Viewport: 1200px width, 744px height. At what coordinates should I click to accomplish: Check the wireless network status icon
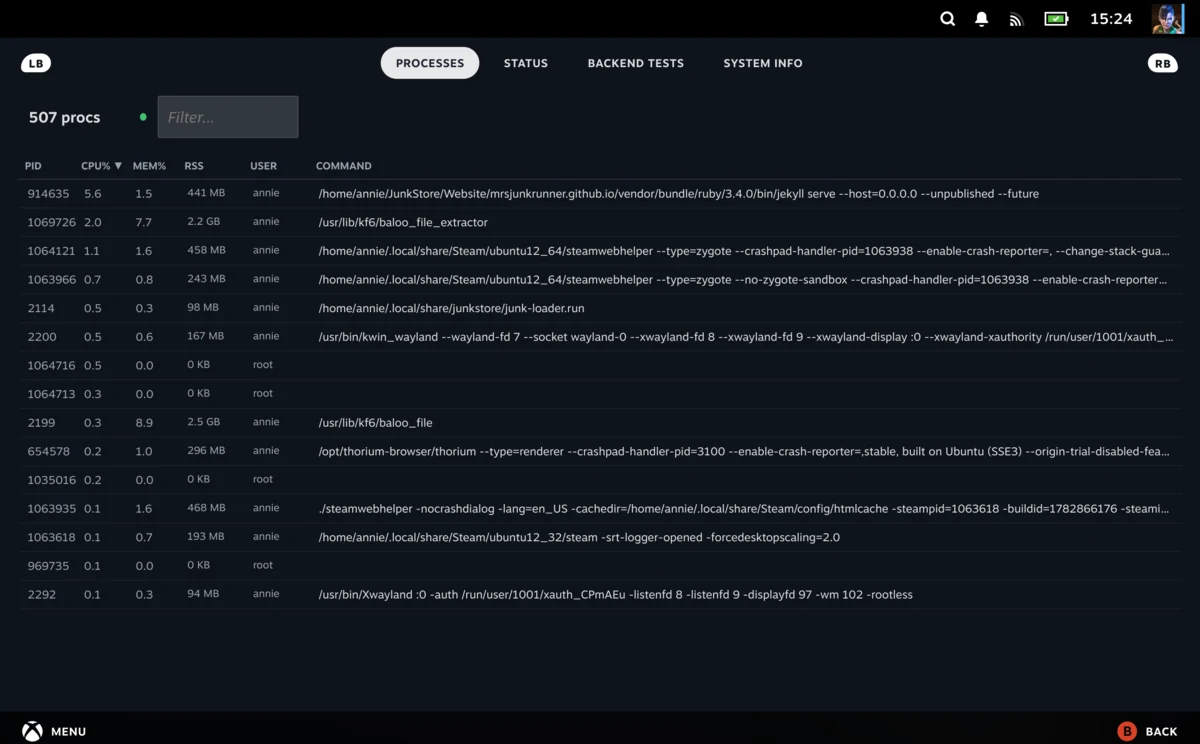(x=1016, y=19)
